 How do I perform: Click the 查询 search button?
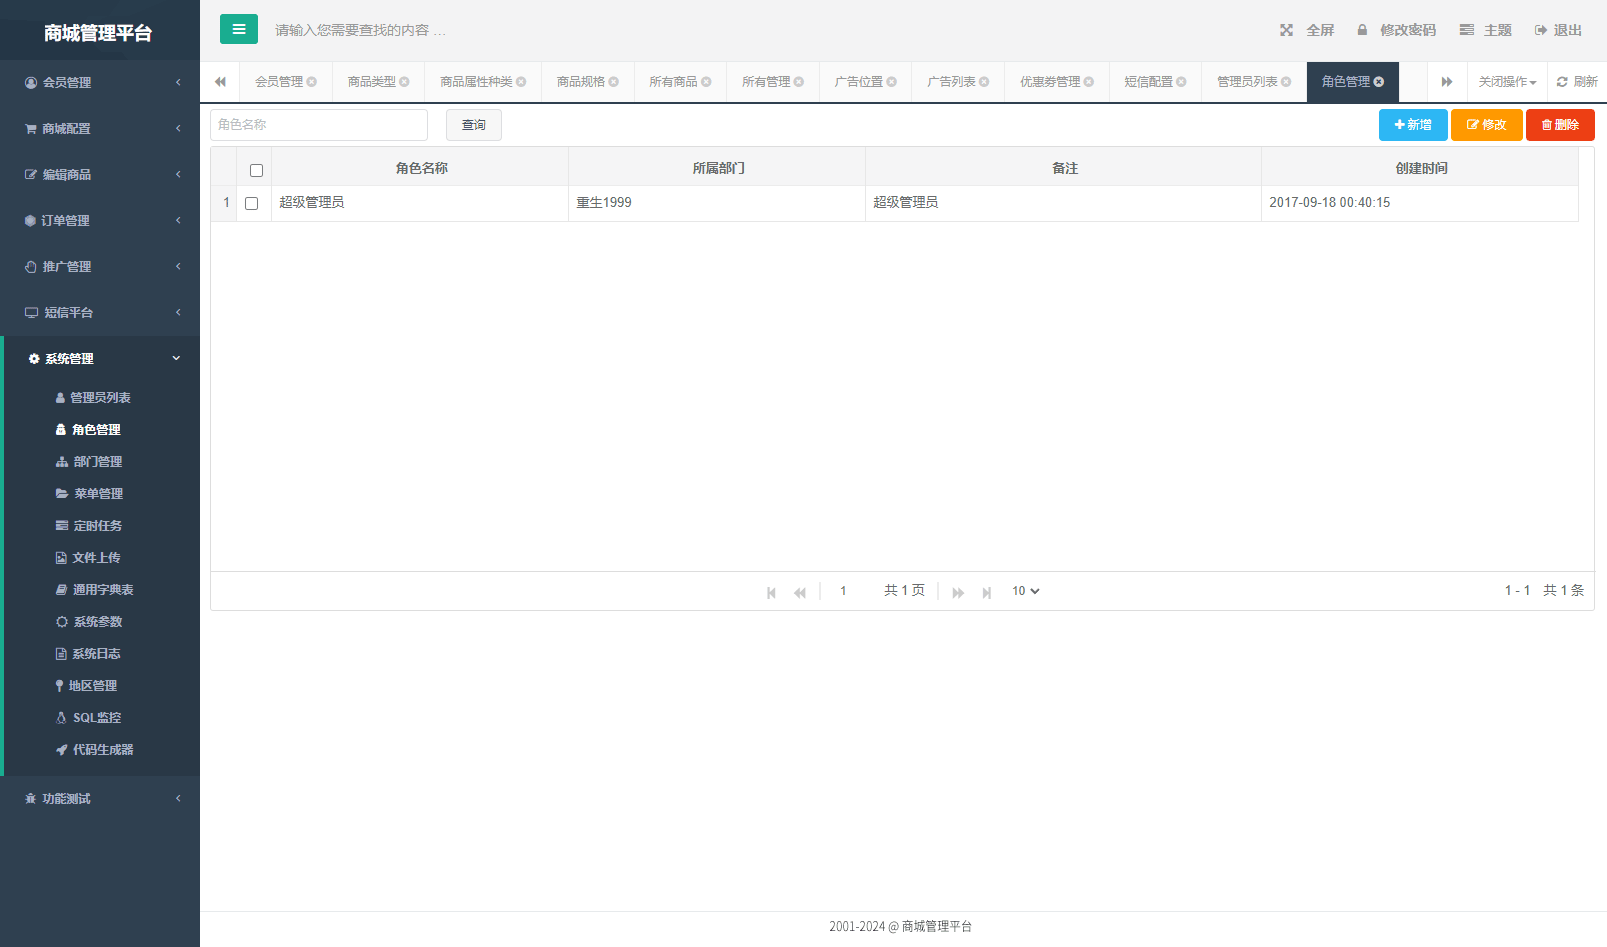point(473,124)
